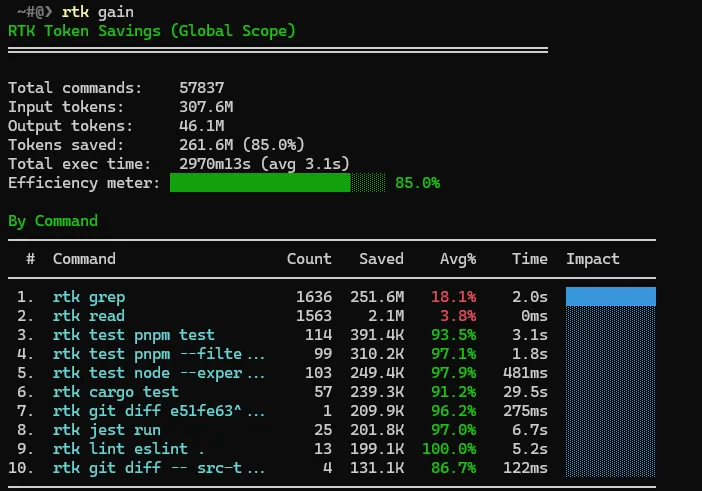The height and width of the screenshot is (491, 702).
Task: Click the 275ms time value
Action: click(x=526, y=411)
